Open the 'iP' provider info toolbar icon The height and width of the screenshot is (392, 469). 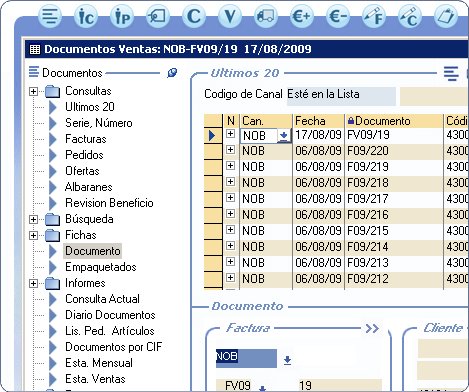(x=122, y=16)
